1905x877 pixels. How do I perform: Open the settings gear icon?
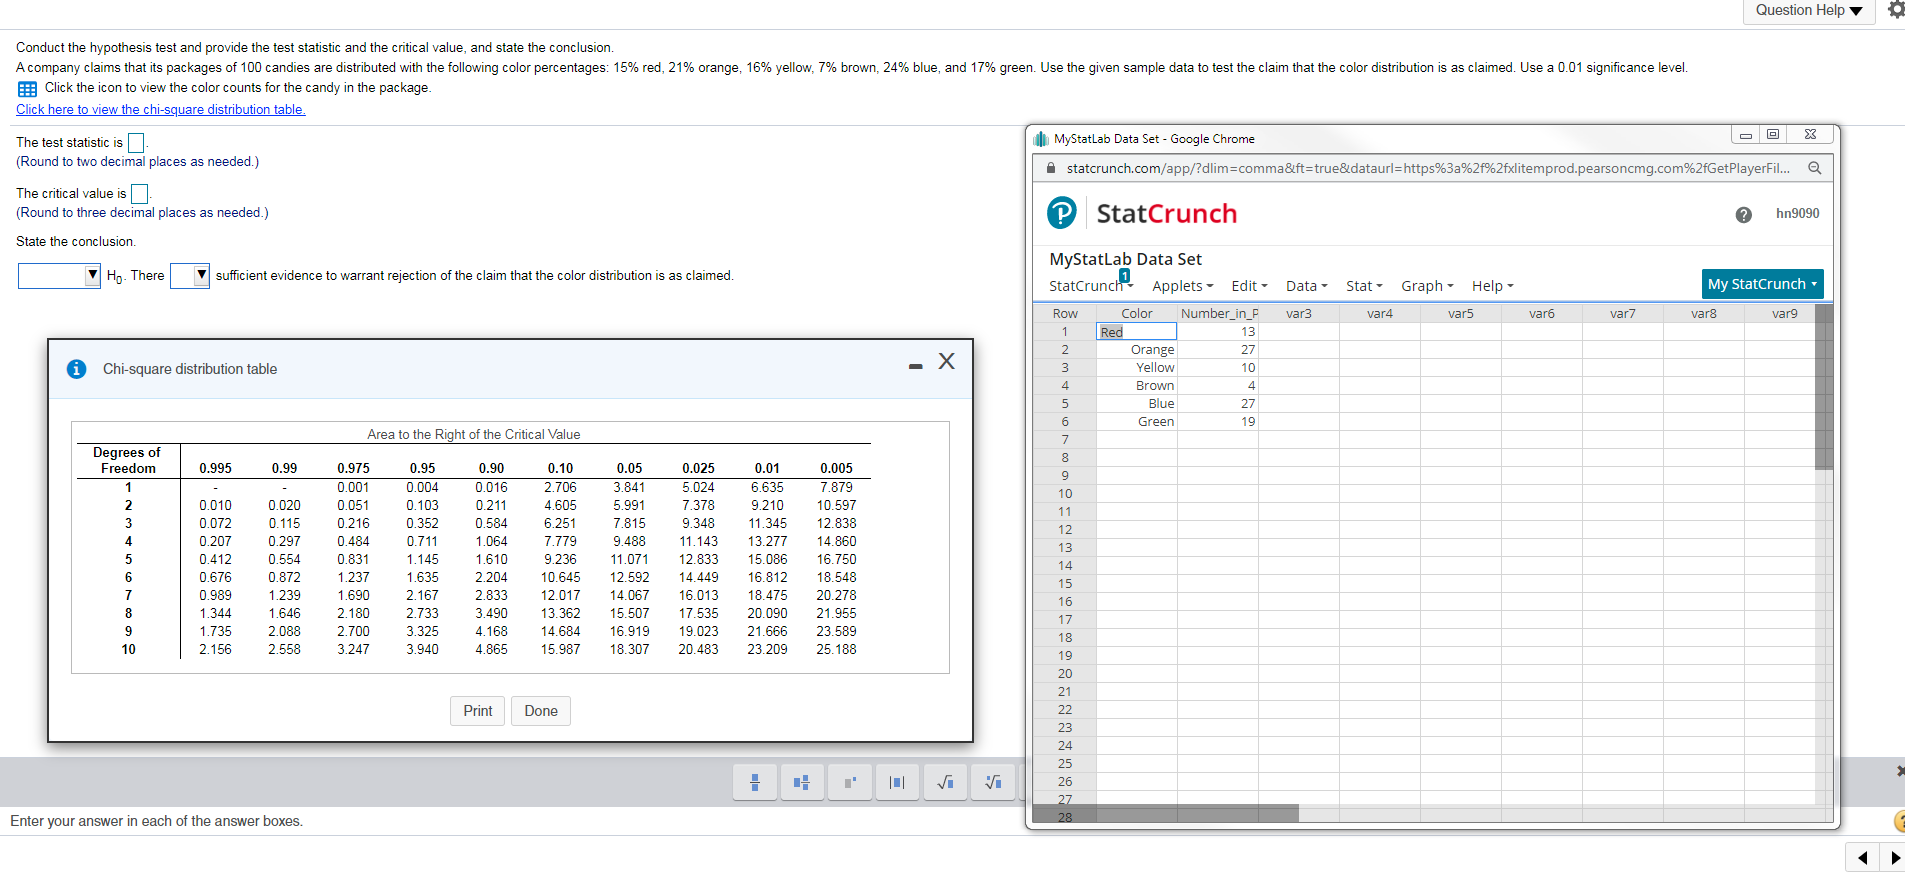click(x=1895, y=10)
